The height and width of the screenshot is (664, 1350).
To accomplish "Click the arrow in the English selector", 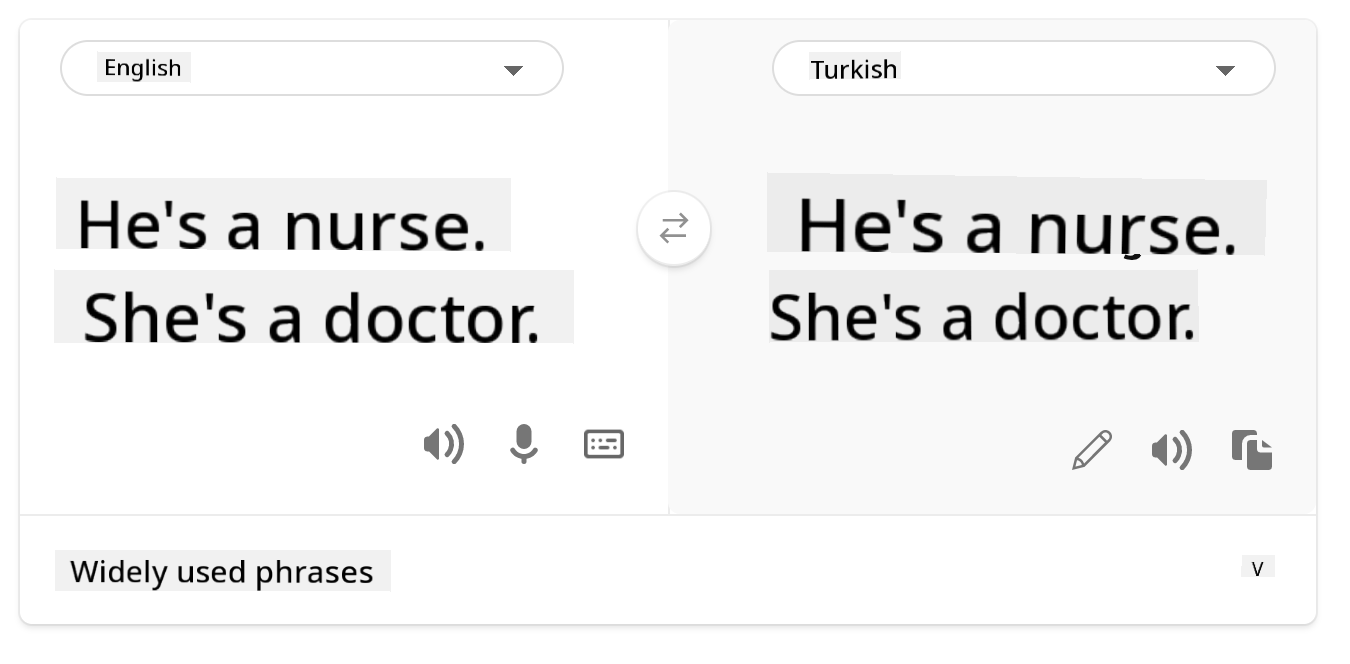I will pyautogui.click(x=513, y=70).
